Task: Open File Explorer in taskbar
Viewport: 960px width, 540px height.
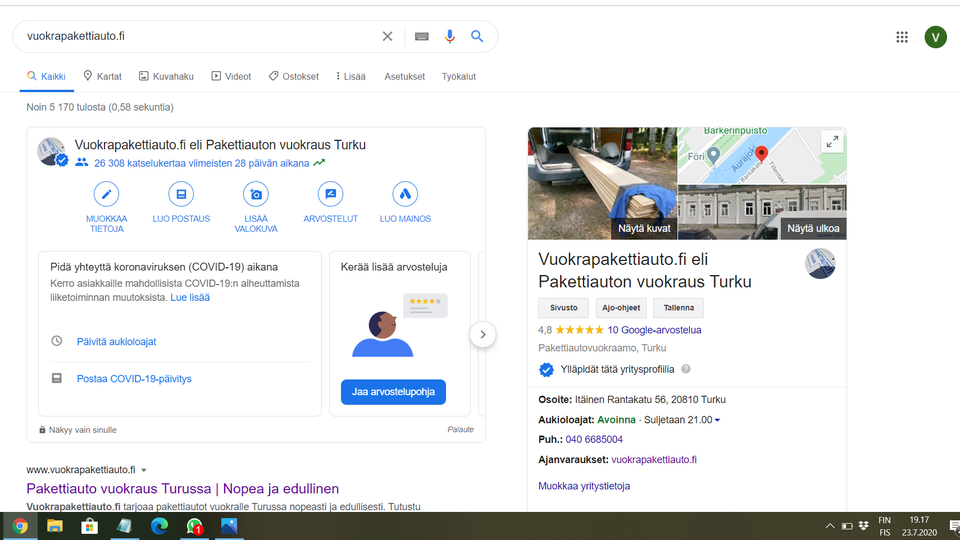Action: point(55,526)
